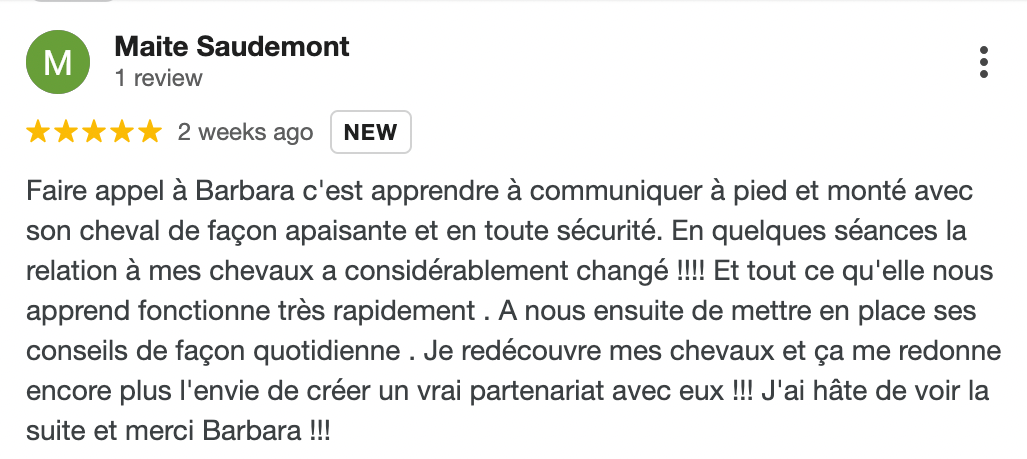The width and height of the screenshot is (1027, 459).
Task: Click the "2 weeks ago" timestamp
Action: tap(245, 132)
